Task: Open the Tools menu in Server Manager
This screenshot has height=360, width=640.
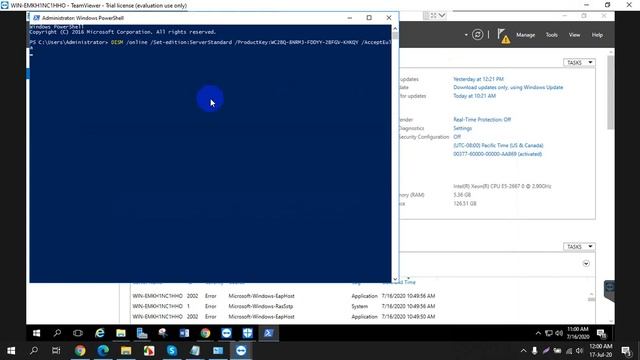Action: (x=551, y=35)
